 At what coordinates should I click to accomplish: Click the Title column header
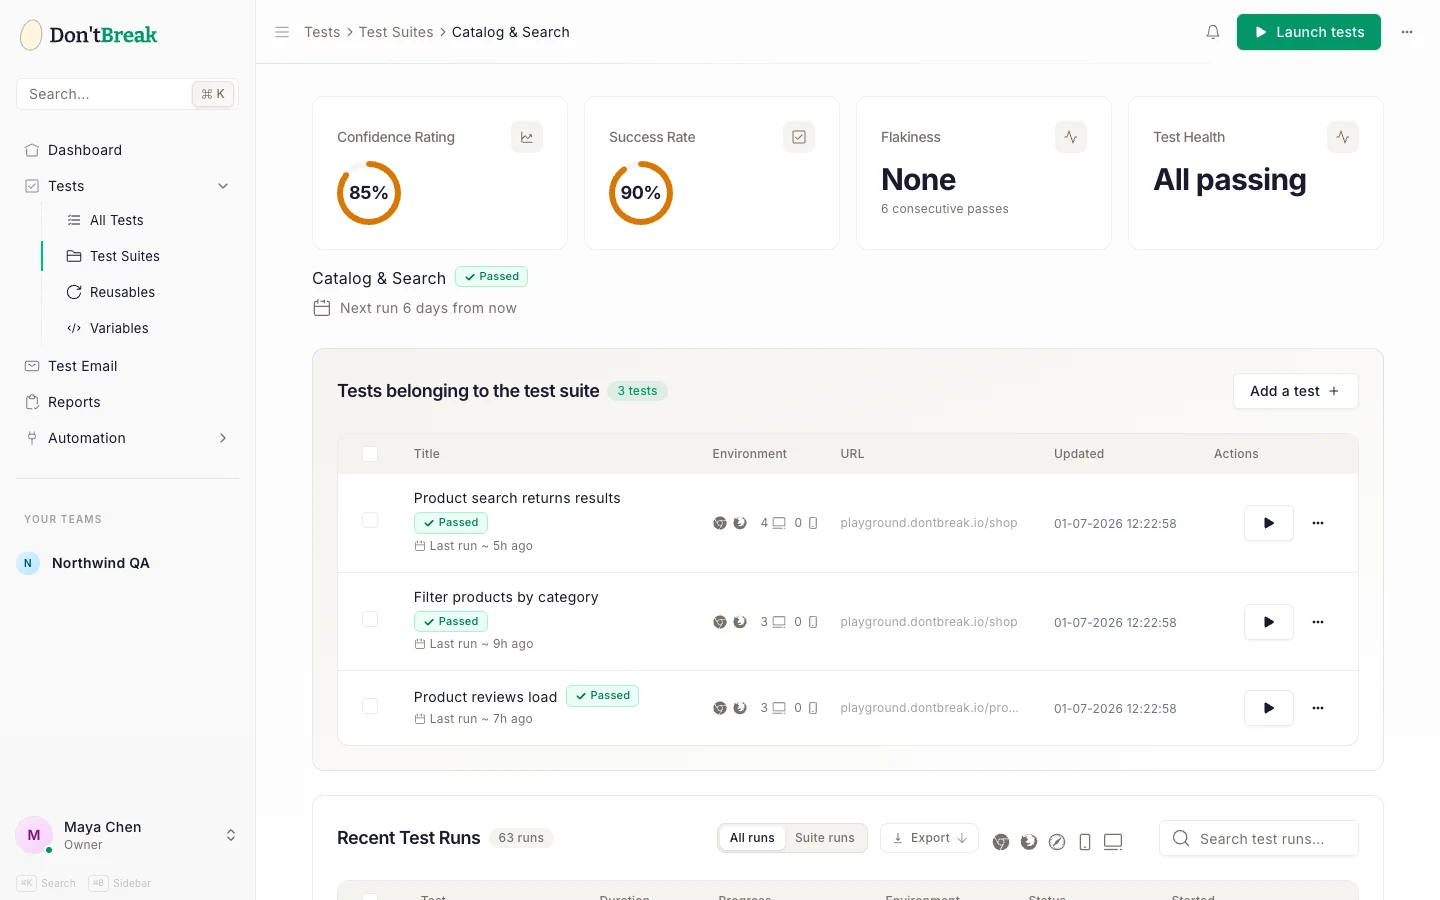[x=427, y=454]
